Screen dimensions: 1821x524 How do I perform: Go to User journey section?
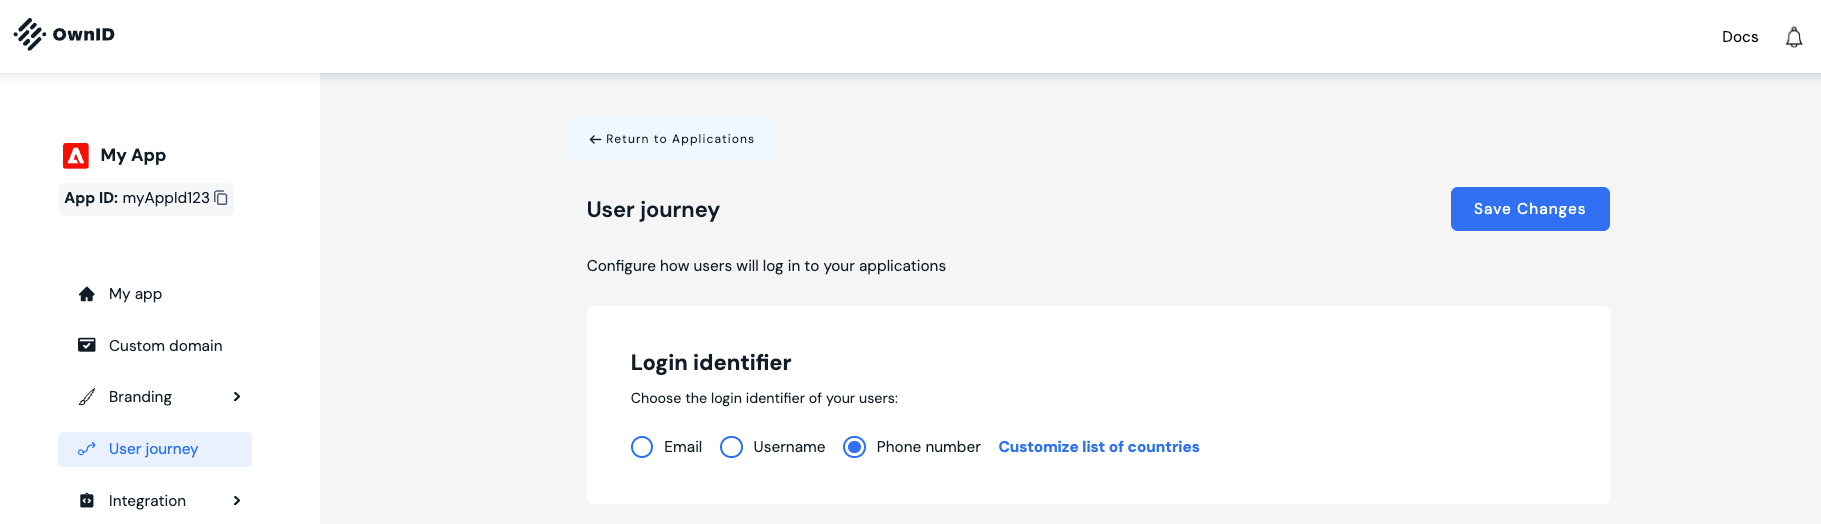[155, 449]
